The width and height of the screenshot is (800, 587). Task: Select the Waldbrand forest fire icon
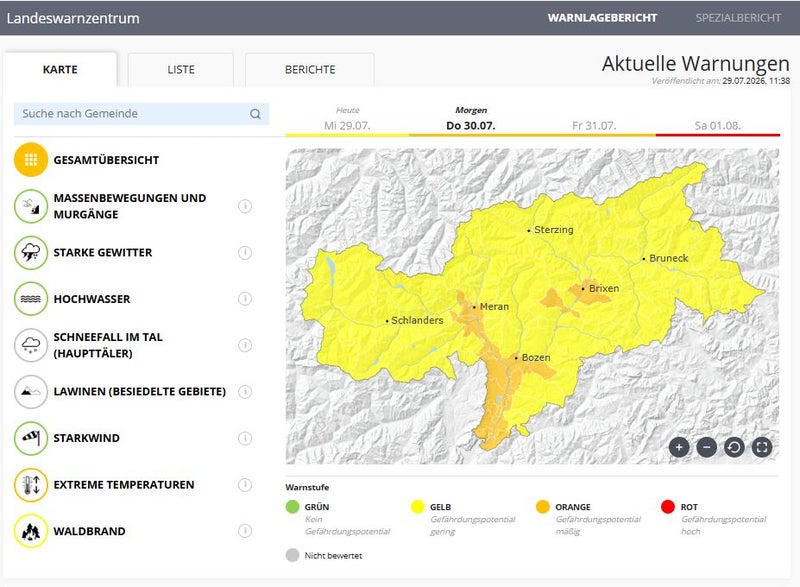tap(31, 531)
